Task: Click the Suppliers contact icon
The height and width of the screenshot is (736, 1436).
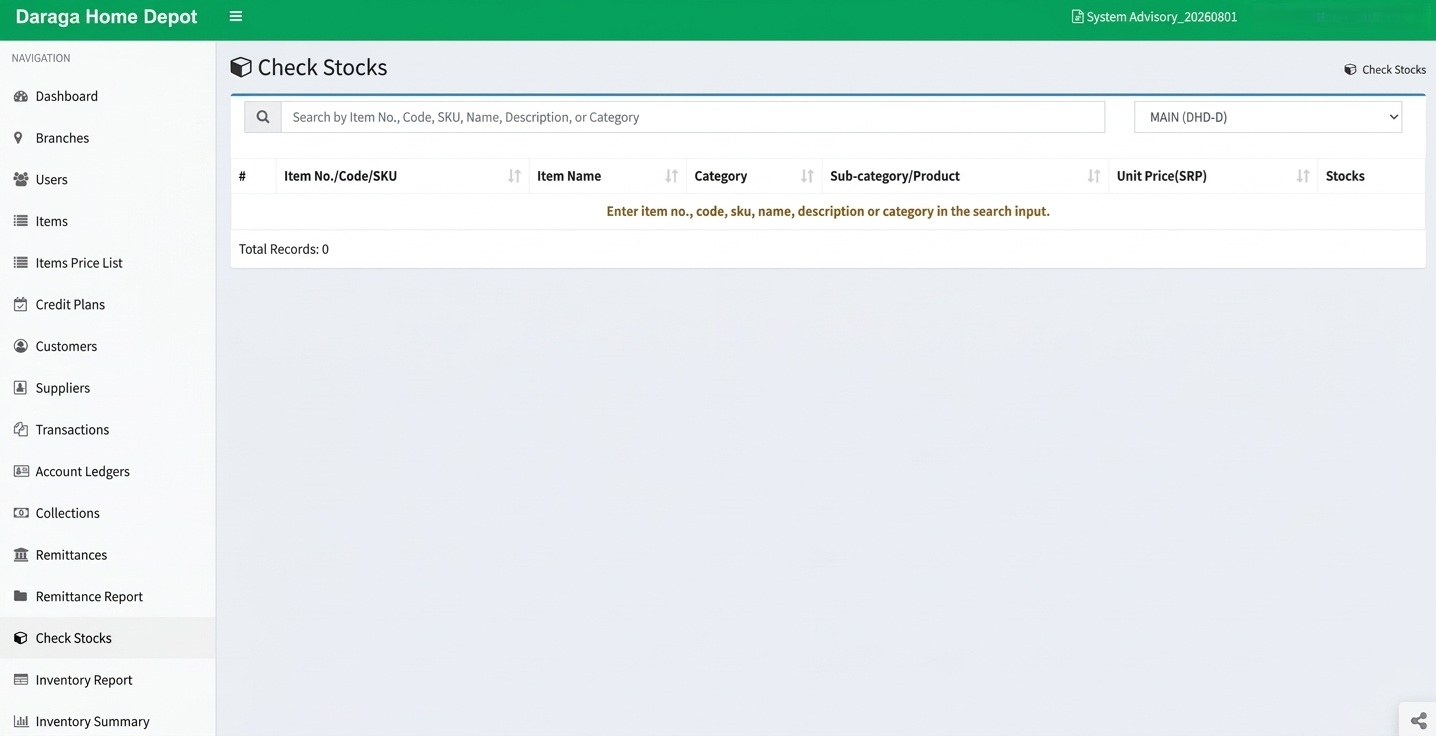Action: pos(20,388)
